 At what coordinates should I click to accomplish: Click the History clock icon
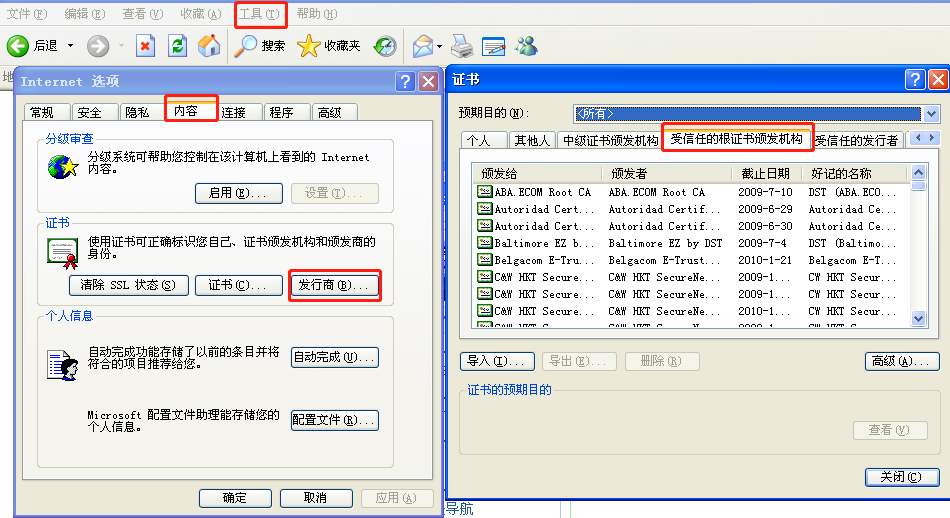click(385, 46)
